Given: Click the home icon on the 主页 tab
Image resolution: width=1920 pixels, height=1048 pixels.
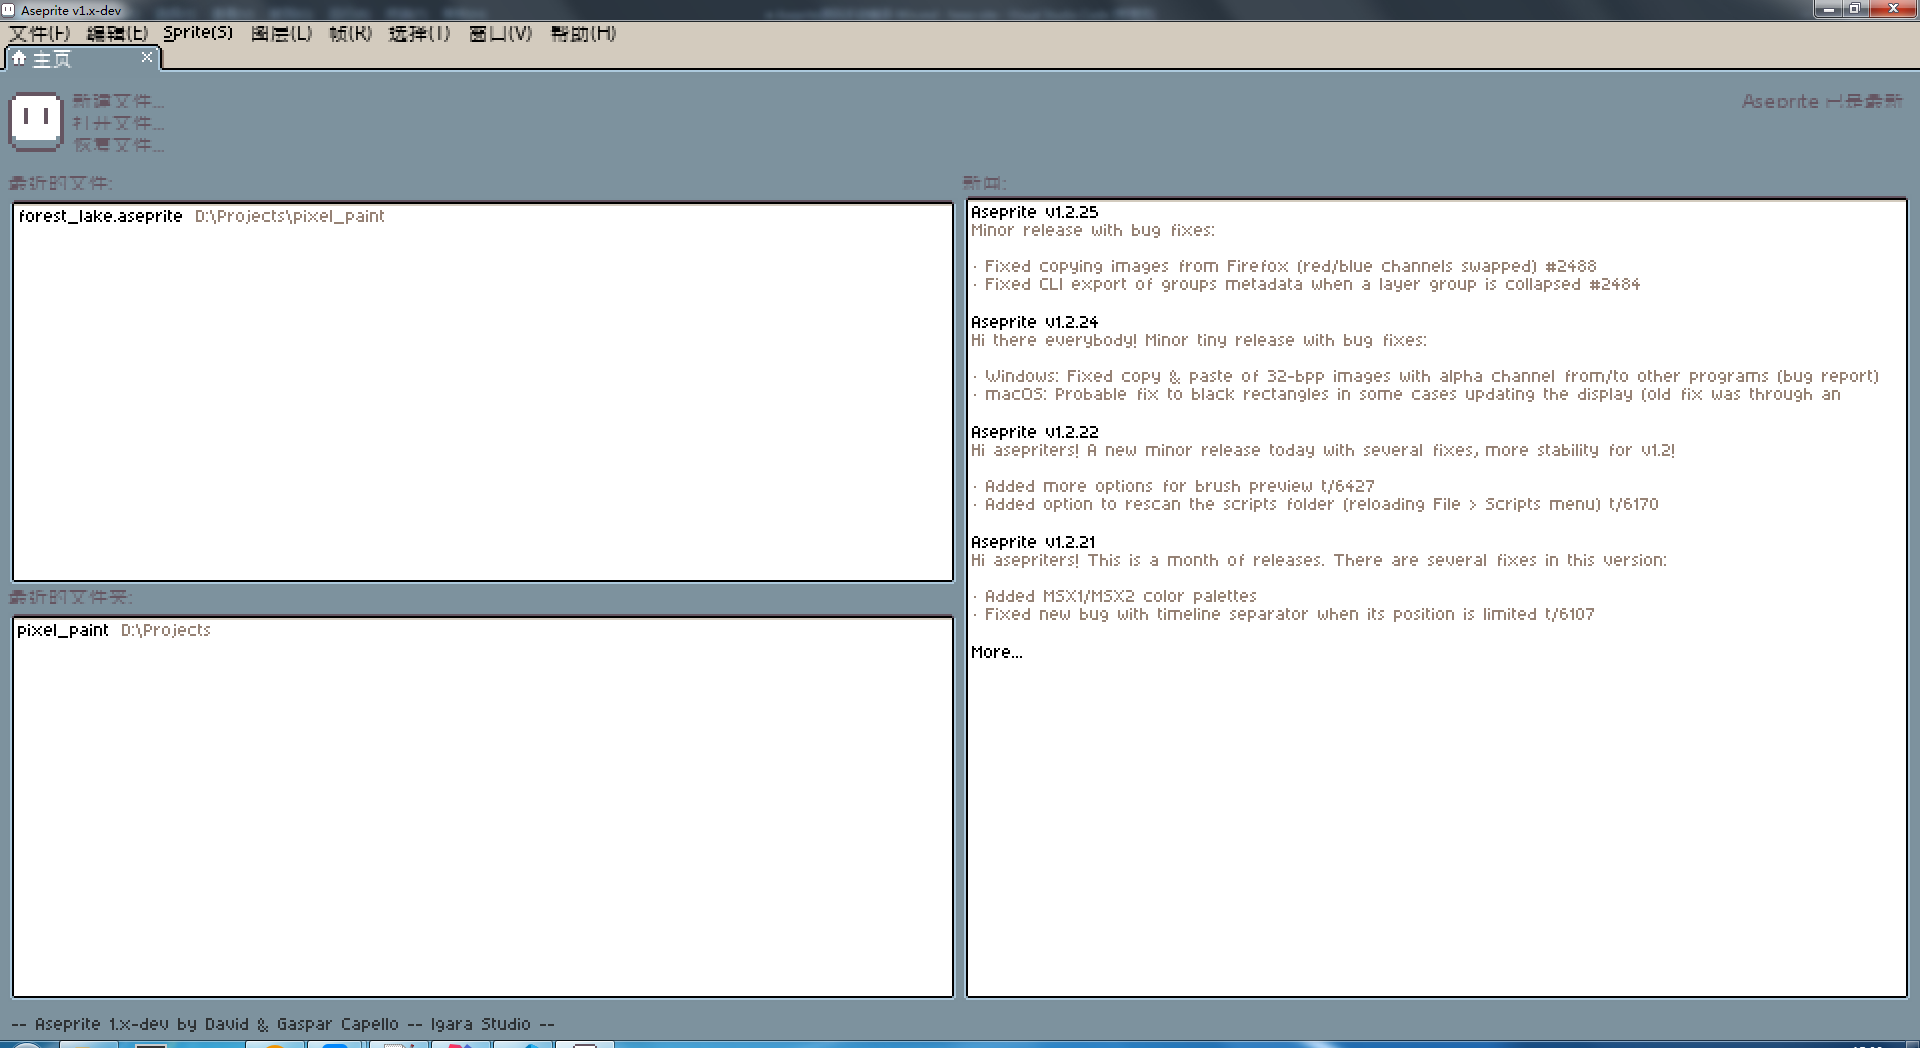Looking at the screenshot, I should tap(19, 58).
